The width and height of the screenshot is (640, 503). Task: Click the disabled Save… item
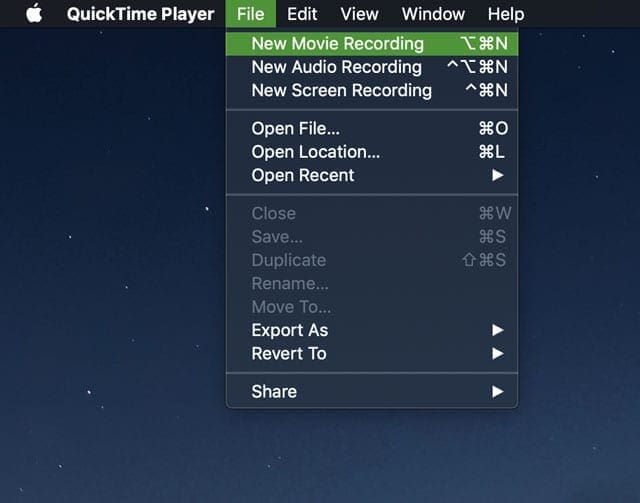372,237
